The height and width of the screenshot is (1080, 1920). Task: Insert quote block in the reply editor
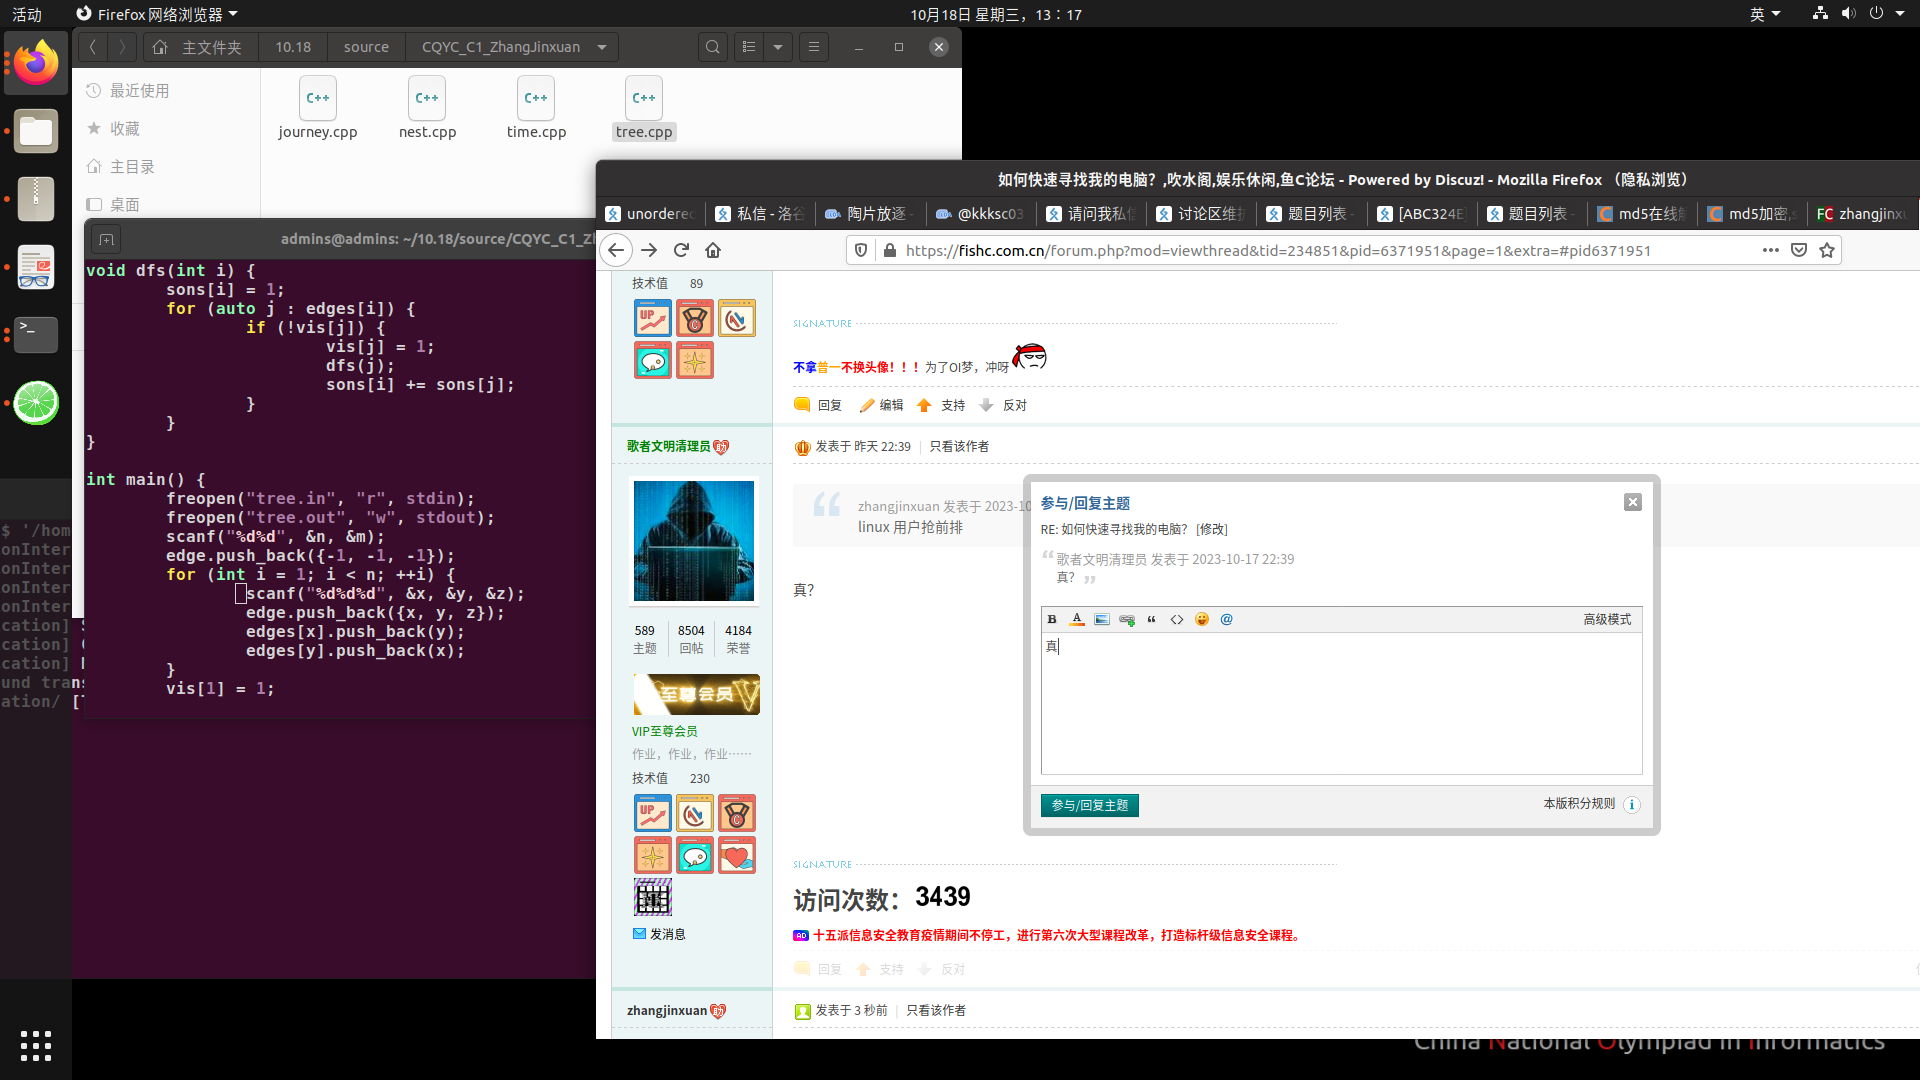[x=1152, y=620]
